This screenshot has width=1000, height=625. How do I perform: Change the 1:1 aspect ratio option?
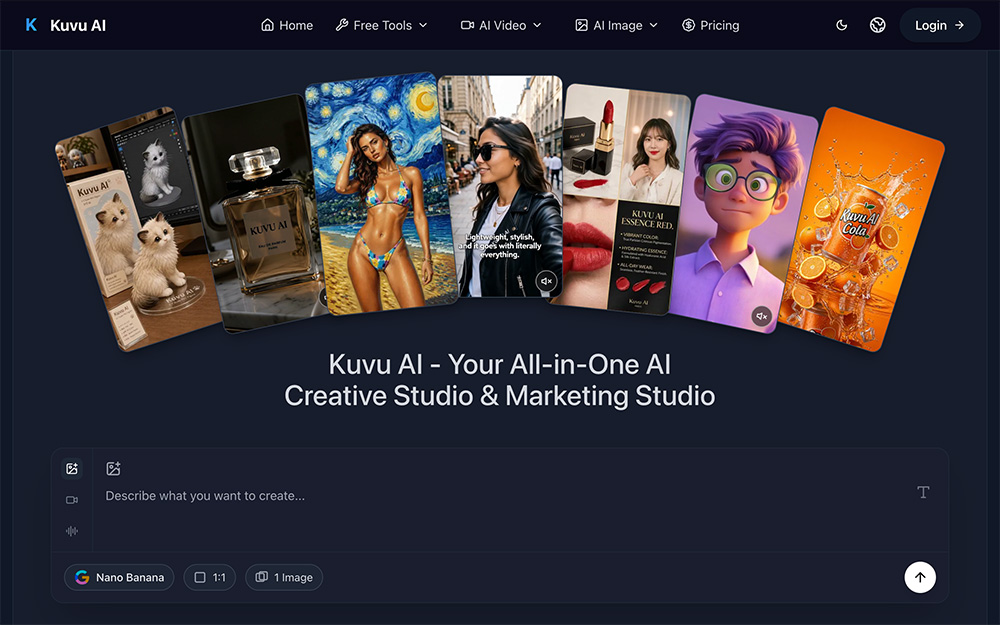coord(210,577)
